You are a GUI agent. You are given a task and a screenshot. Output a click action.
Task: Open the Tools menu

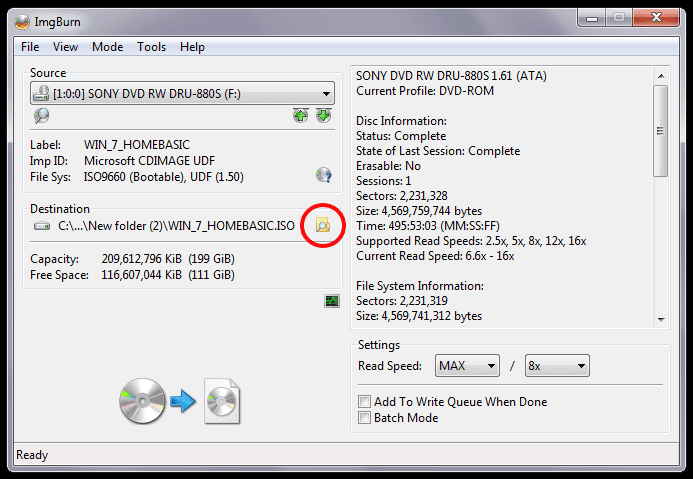point(151,47)
